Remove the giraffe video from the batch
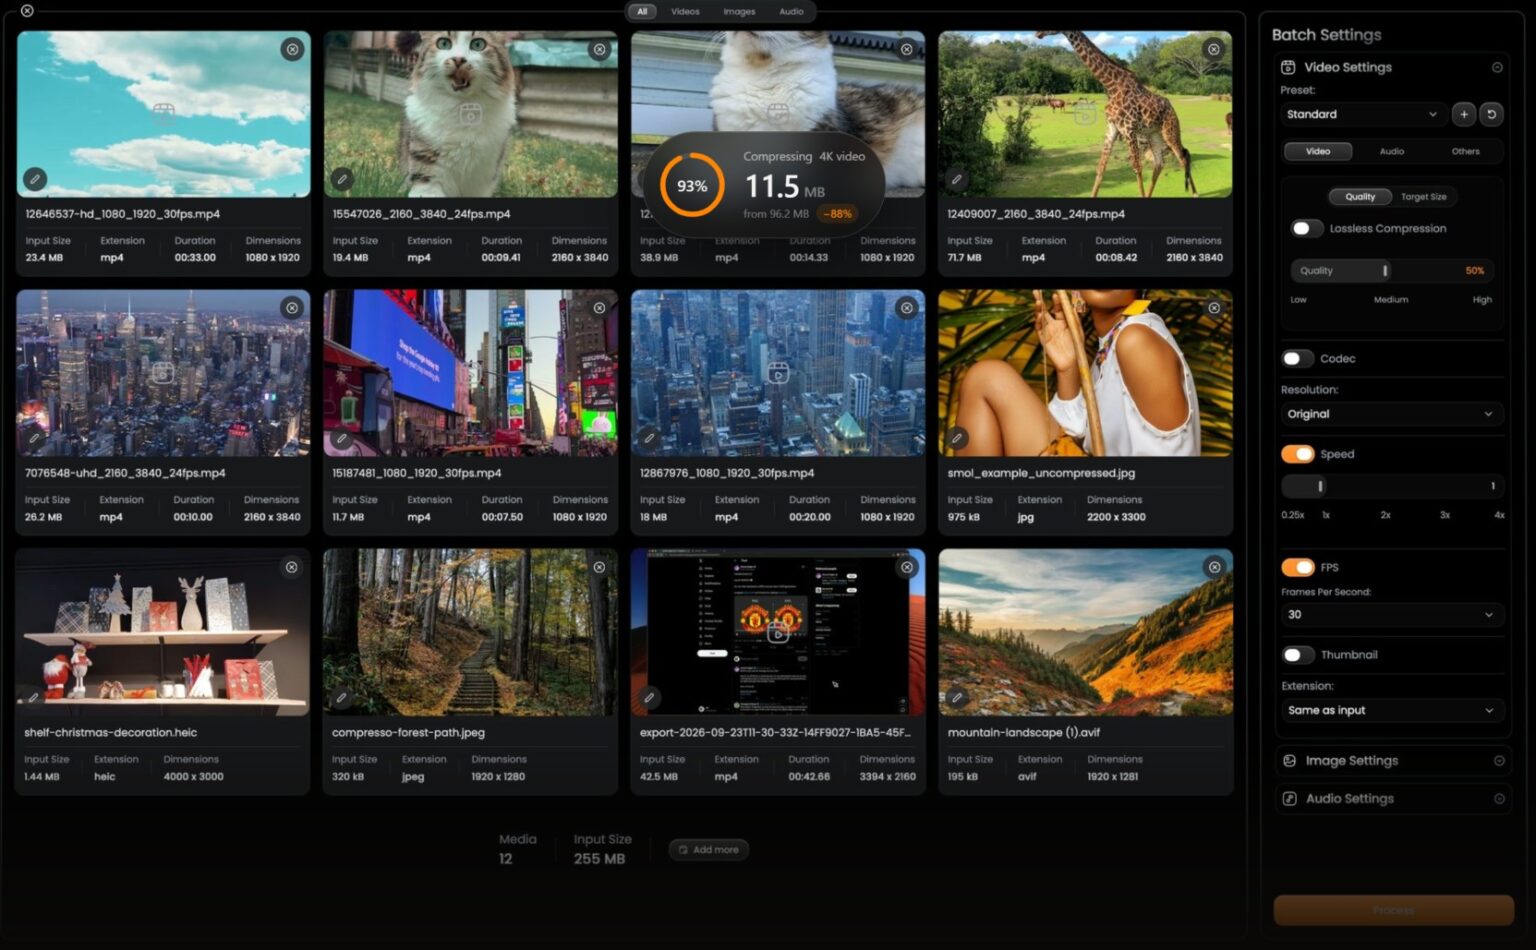Screen dimensions: 1536x950 (1213, 49)
